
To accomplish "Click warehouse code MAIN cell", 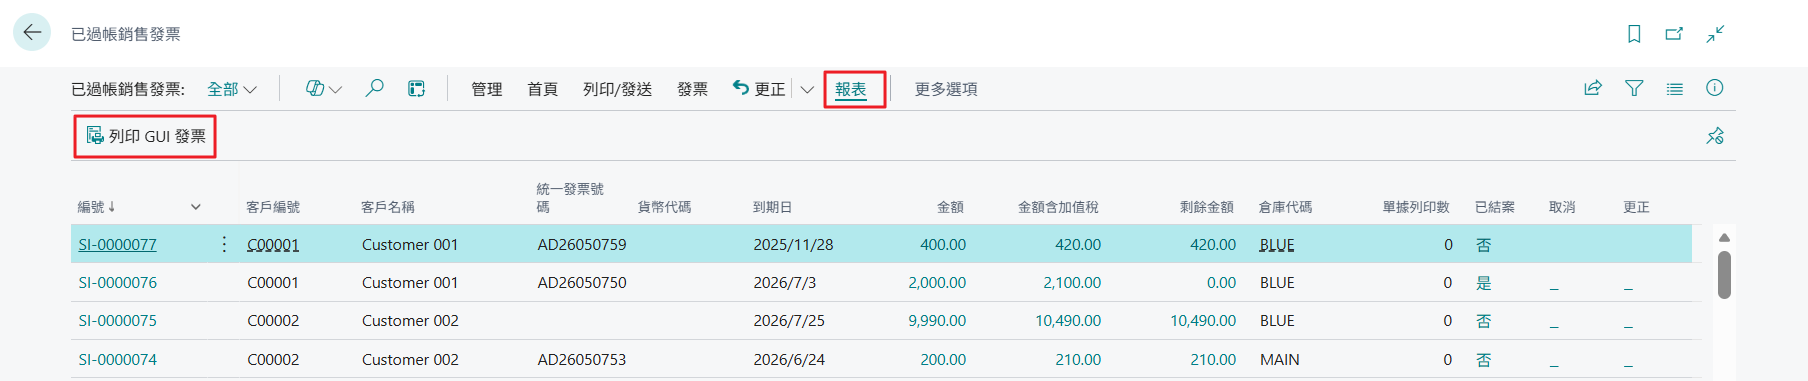I will point(1280,359).
